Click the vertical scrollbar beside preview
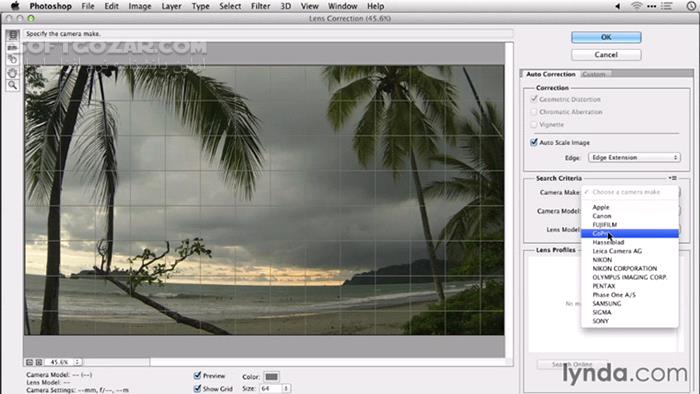 tap(509, 200)
